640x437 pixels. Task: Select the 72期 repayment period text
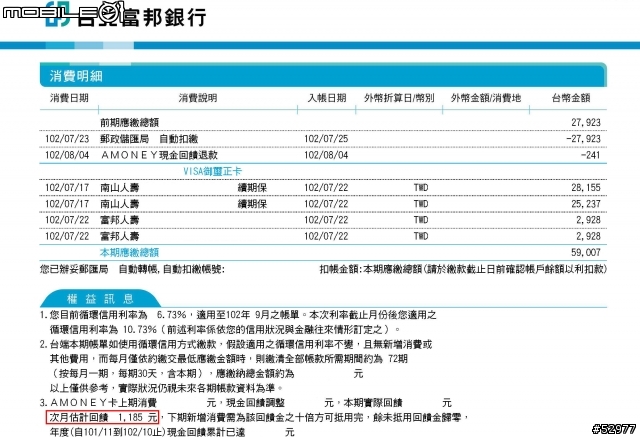398,359
